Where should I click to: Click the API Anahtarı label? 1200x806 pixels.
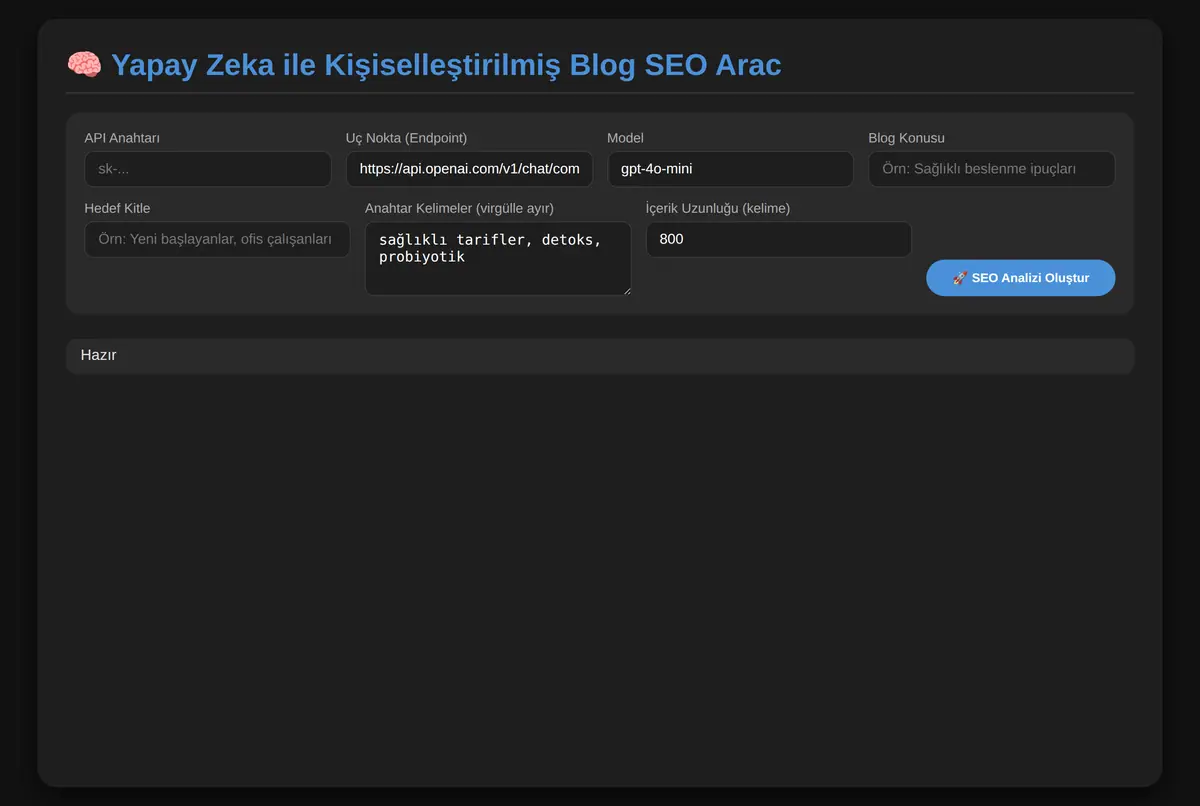[x=122, y=138]
